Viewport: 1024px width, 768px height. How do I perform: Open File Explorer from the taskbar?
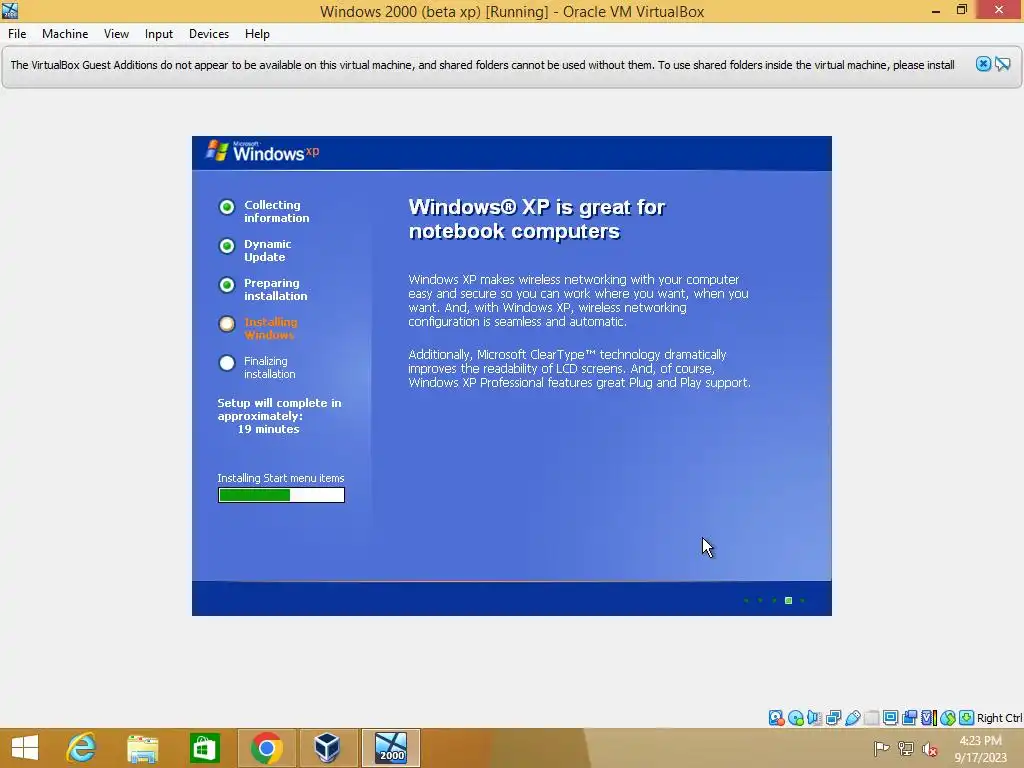click(142, 748)
